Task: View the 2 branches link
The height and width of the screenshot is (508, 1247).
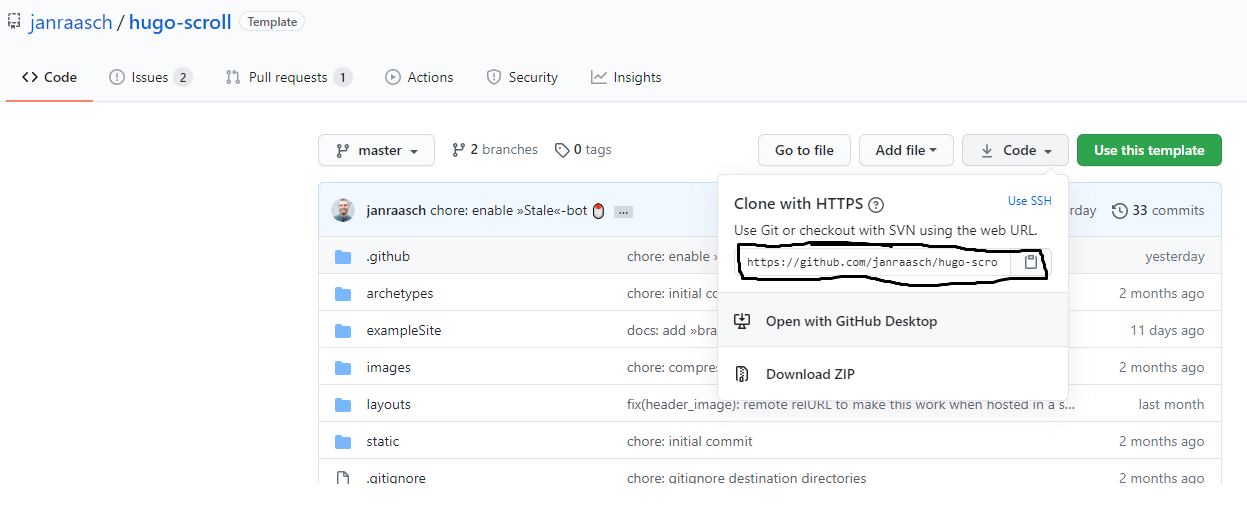Action: (x=495, y=150)
